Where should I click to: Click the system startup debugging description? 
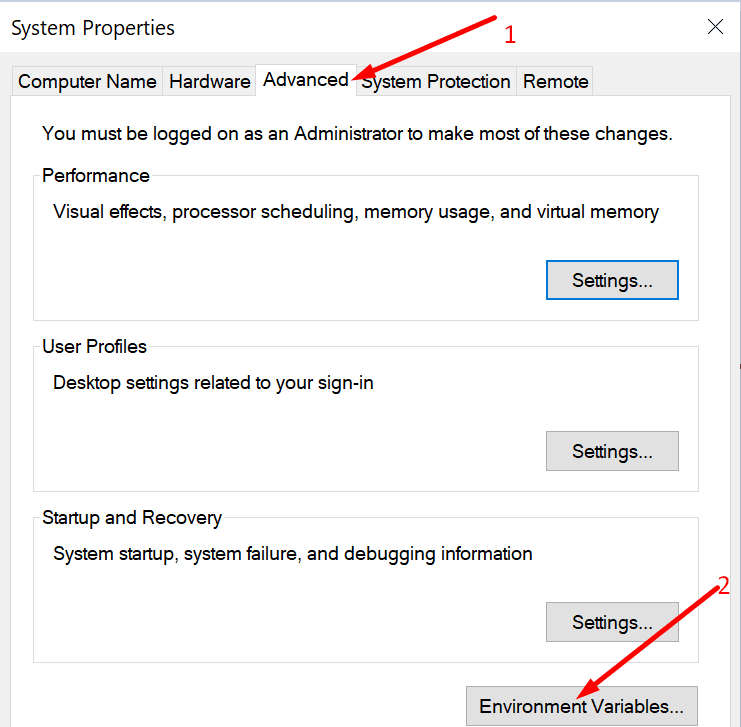pos(293,554)
